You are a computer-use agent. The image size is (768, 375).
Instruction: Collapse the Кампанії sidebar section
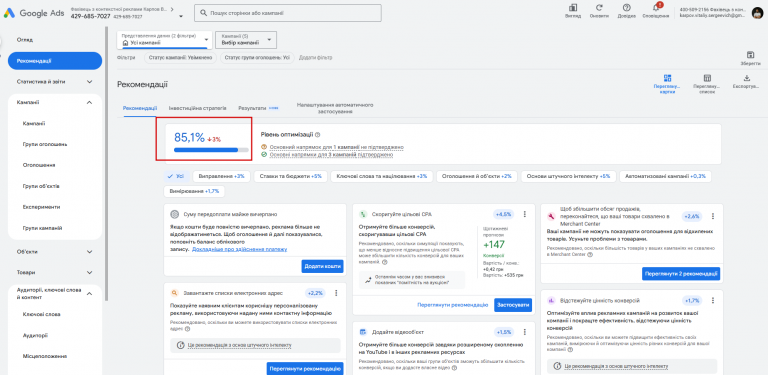click(89, 102)
